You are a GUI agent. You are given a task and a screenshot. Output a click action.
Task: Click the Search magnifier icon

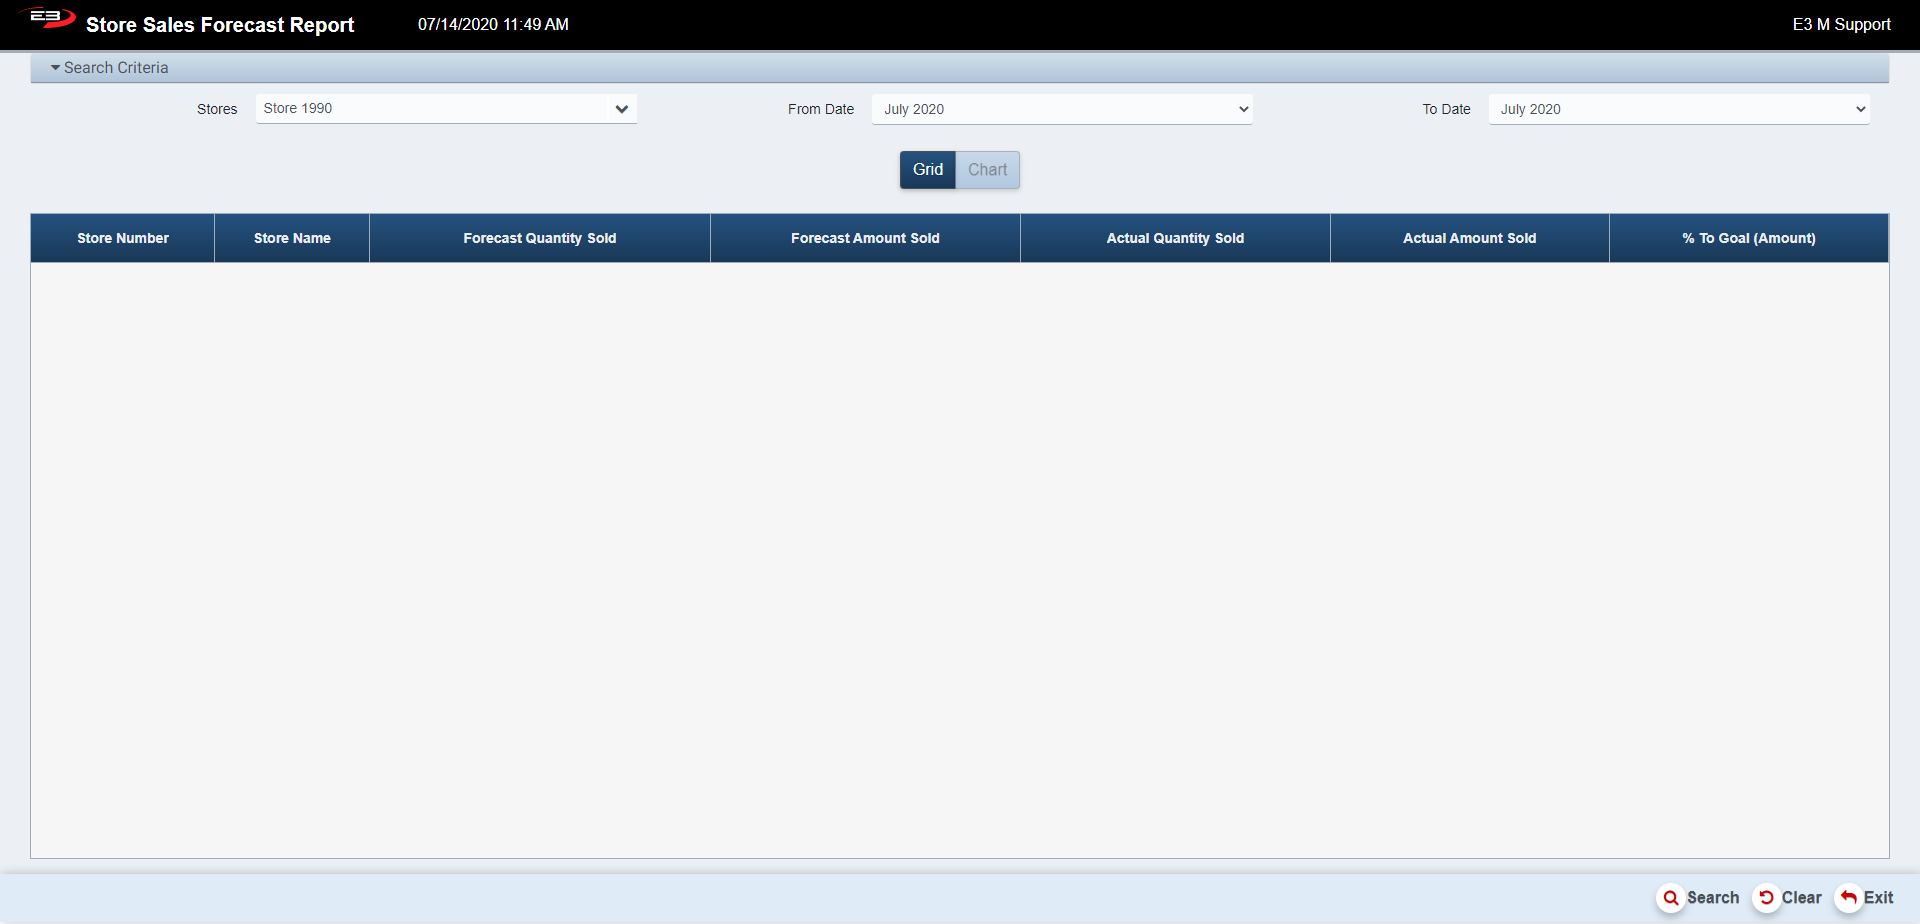1670,898
